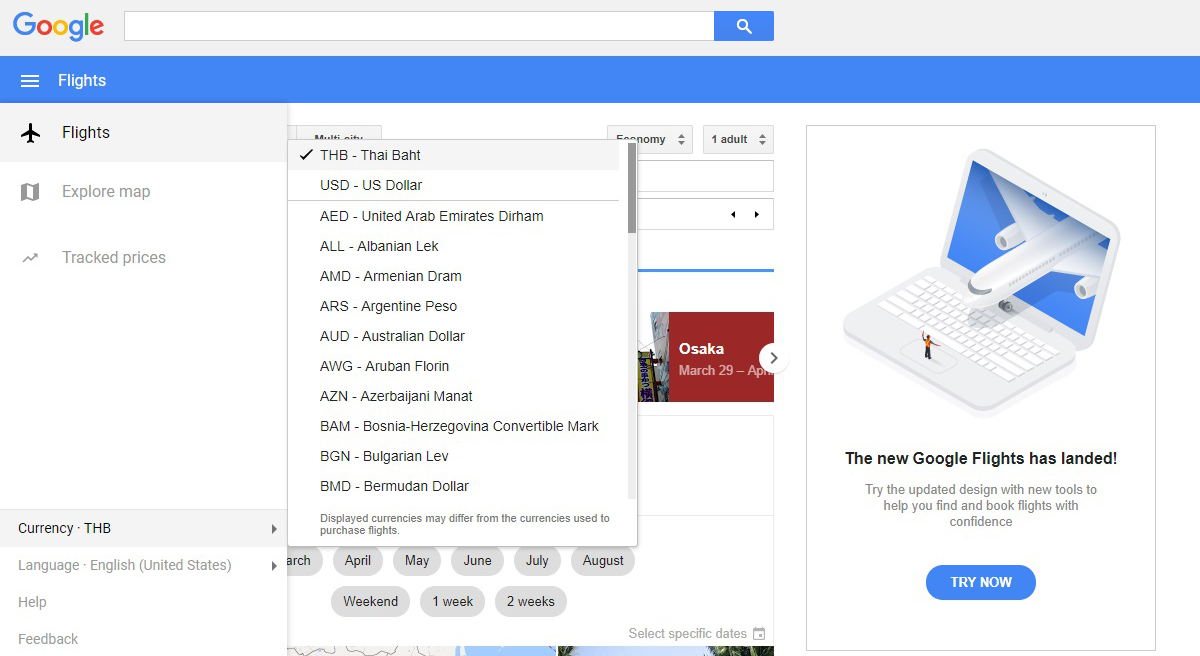This screenshot has height=656, width=1200.
Task: Choose AUD - Australian Dollar
Action: click(x=454, y=336)
